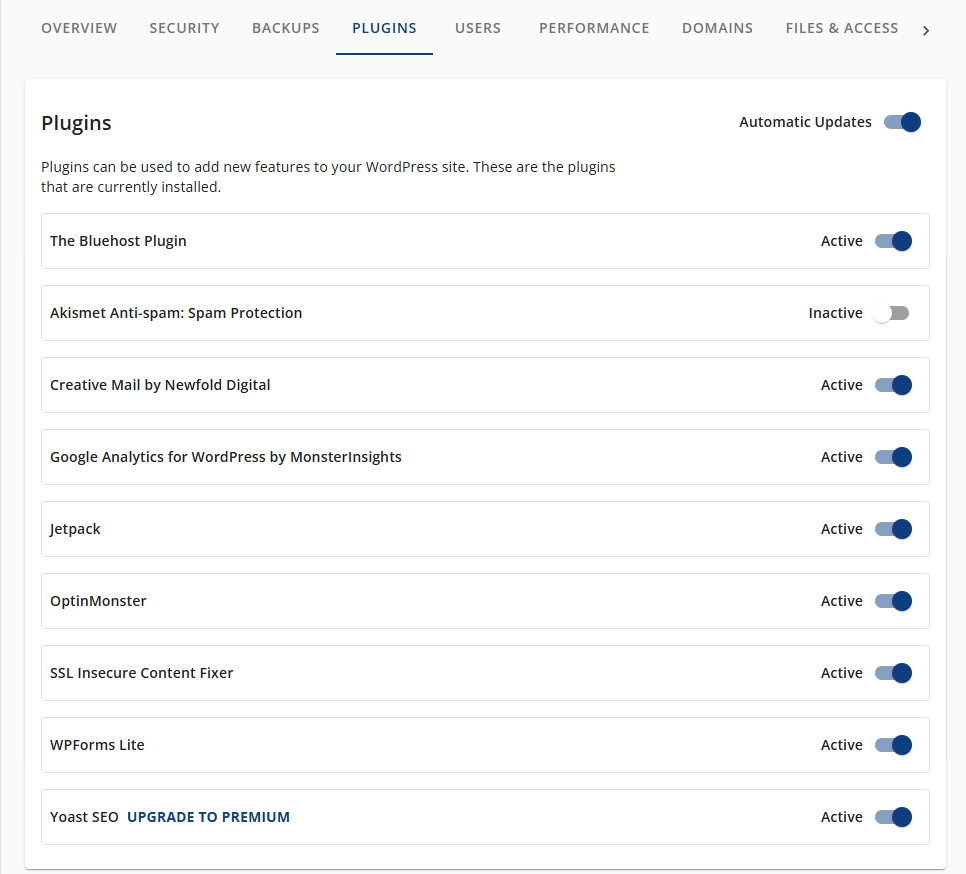Click UPGRADE TO PREMIUM next to Yoast SEO
This screenshot has width=966, height=874.
[x=208, y=817]
